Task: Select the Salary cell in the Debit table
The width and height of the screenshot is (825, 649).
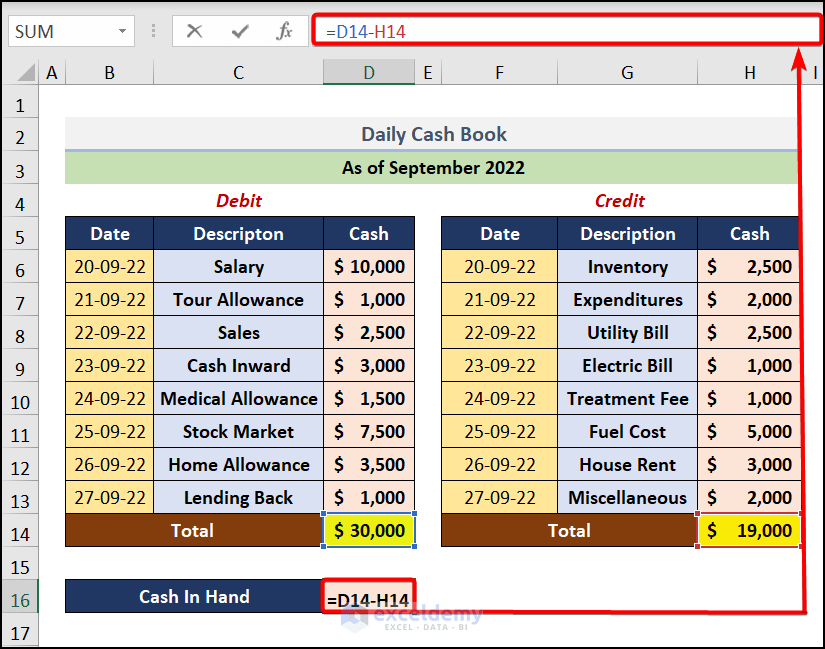Action: (x=238, y=266)
